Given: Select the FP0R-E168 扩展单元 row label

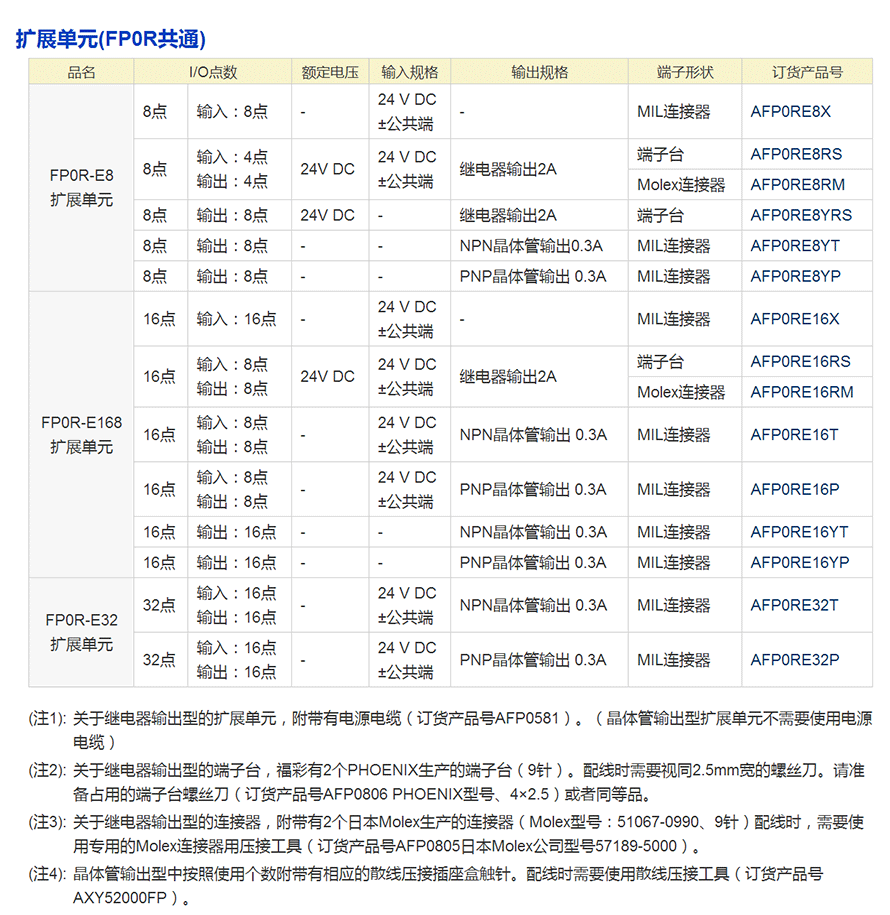Looking at the screenshot, I should click(81, 435).
